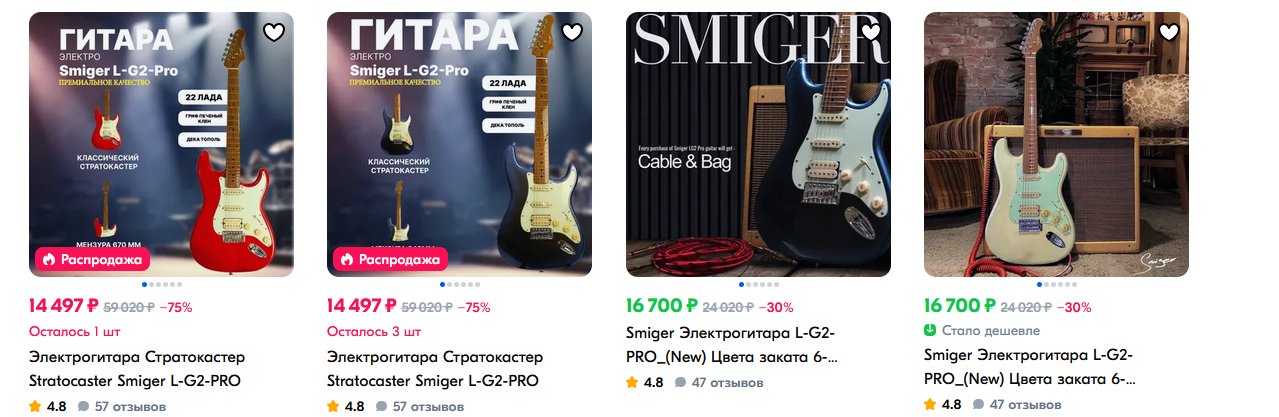This screenshot has height=417, width=1279.
Task: Toggle favorite heart on dark blue guitar ad
Action: pyautogui.click(x=572, y=32)
